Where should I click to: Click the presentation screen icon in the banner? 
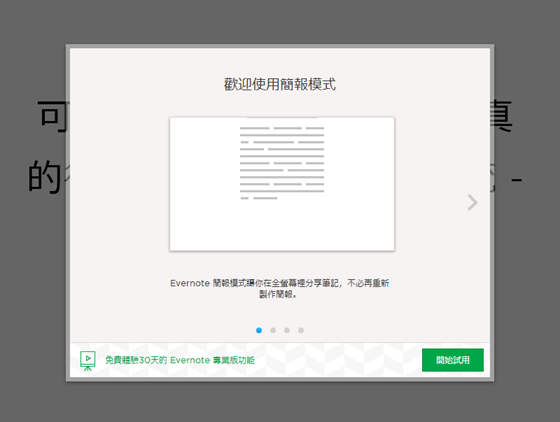pyautogui.click(x=88, y=361)
